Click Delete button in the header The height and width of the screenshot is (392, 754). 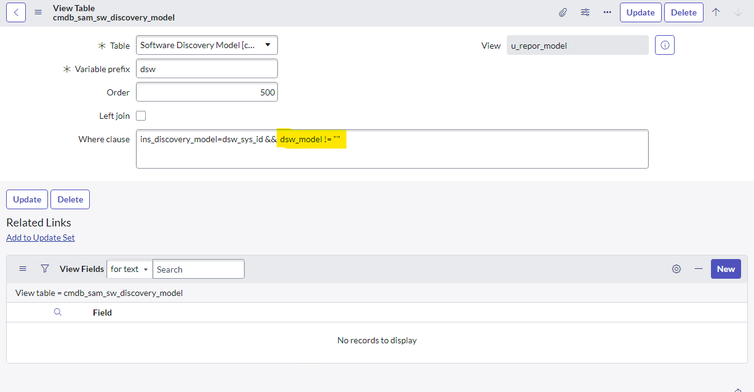pyautogui.click(x=684, y=13)
